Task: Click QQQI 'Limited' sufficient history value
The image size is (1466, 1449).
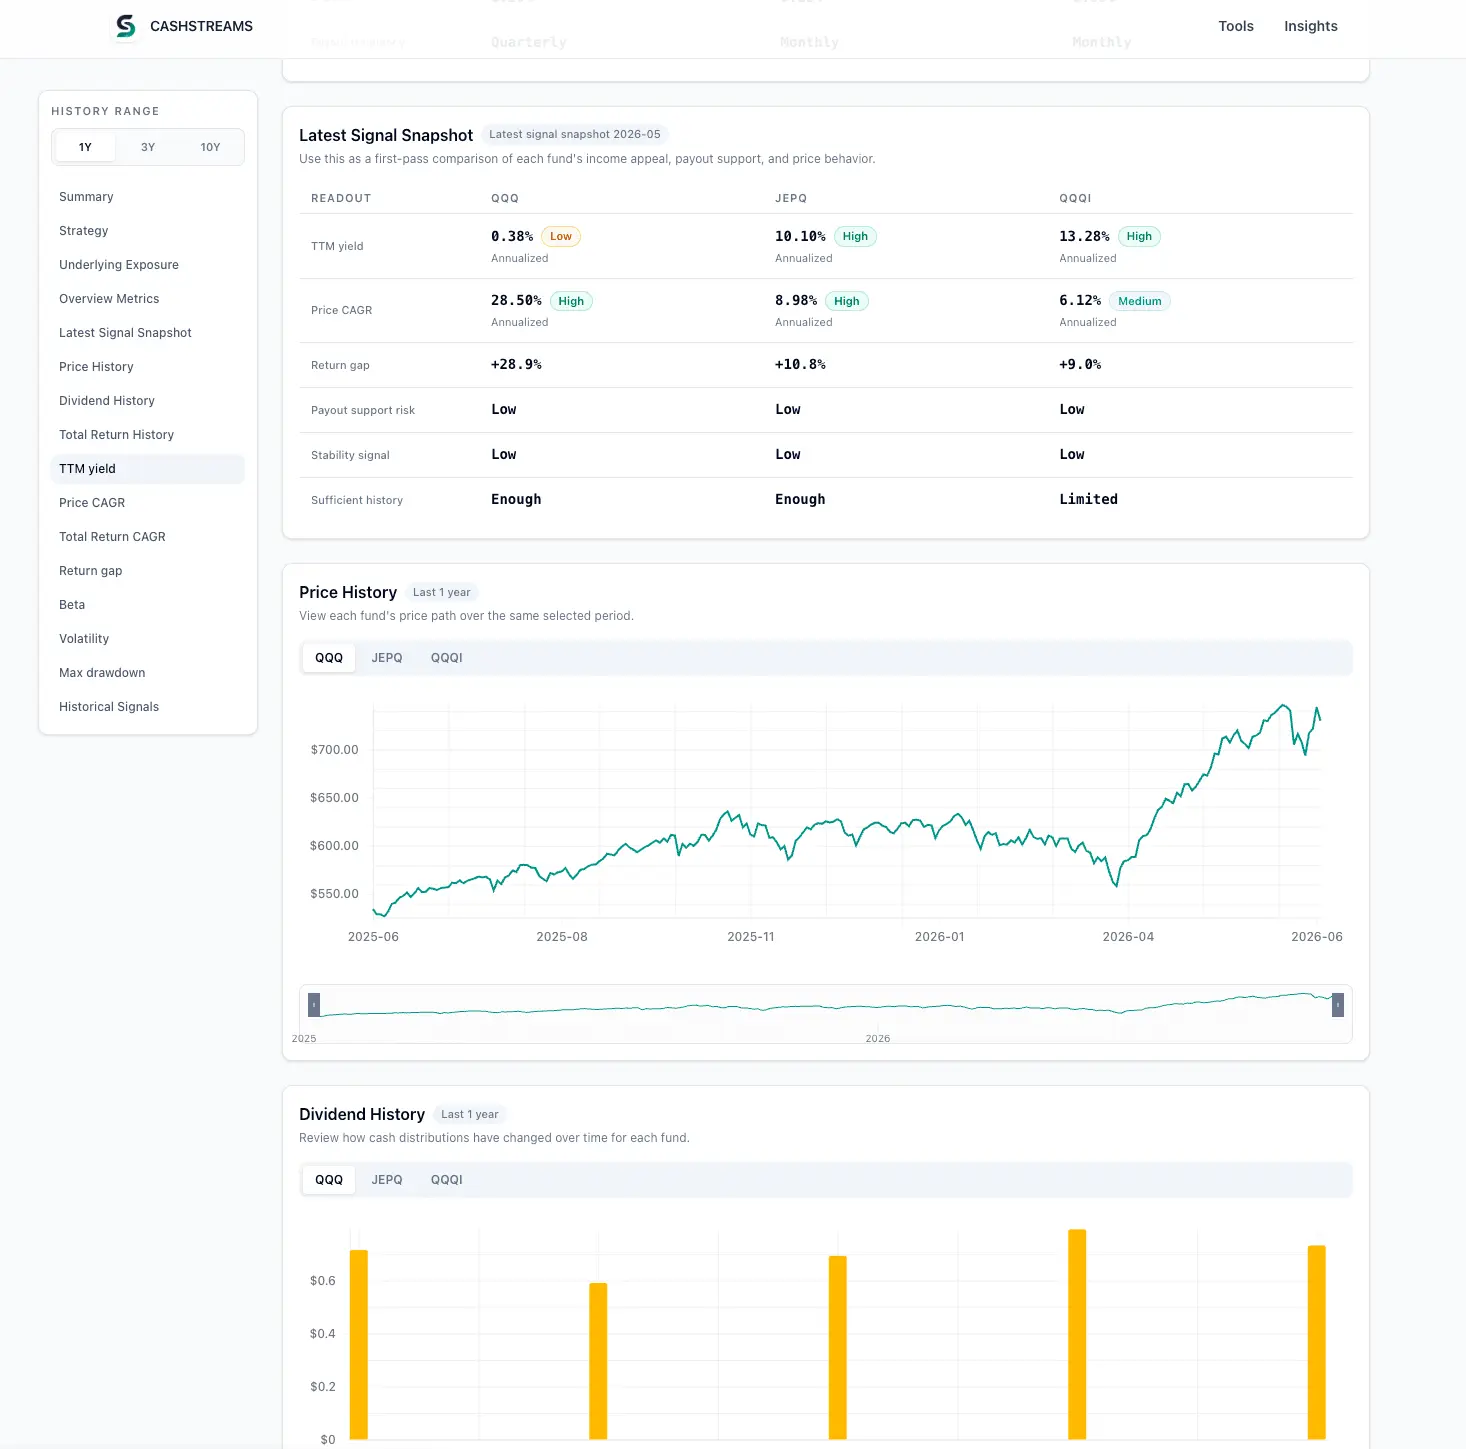Action: pyautogui.click(x=1089, y=500)
